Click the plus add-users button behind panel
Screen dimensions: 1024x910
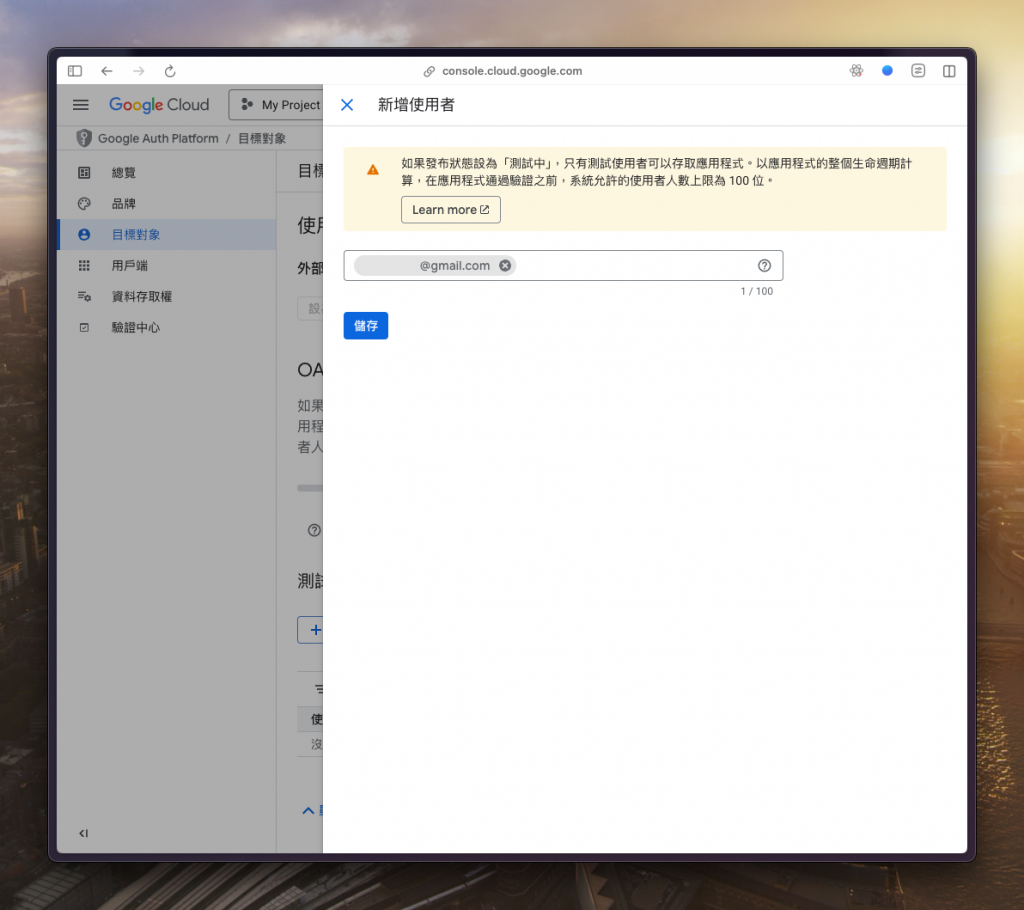point(311,630)
